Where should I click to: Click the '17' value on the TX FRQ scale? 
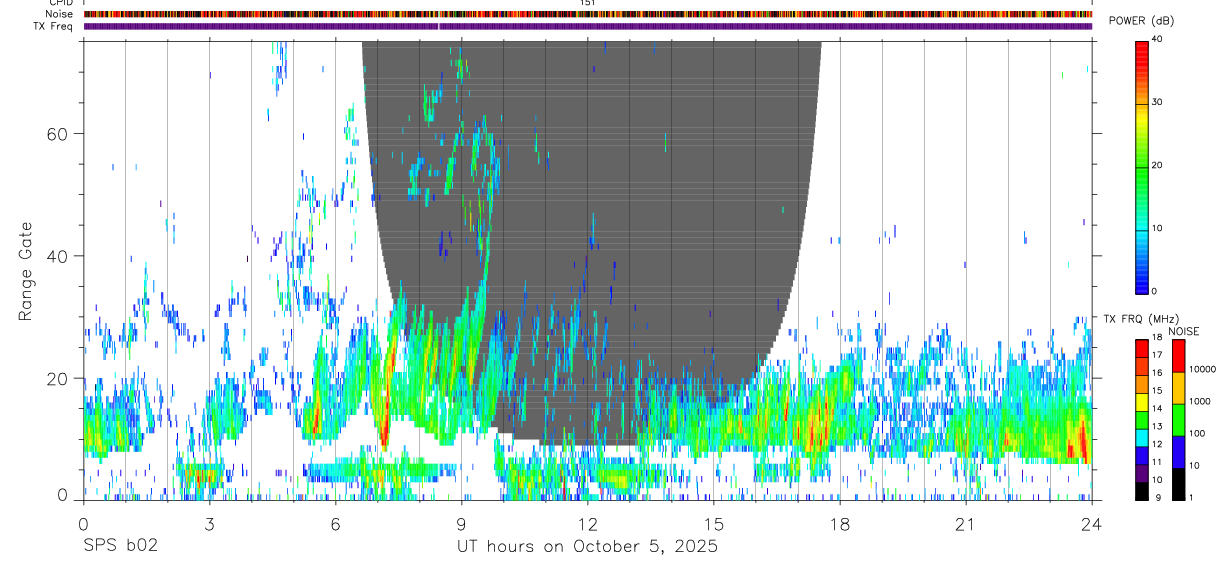(1156, 355)
